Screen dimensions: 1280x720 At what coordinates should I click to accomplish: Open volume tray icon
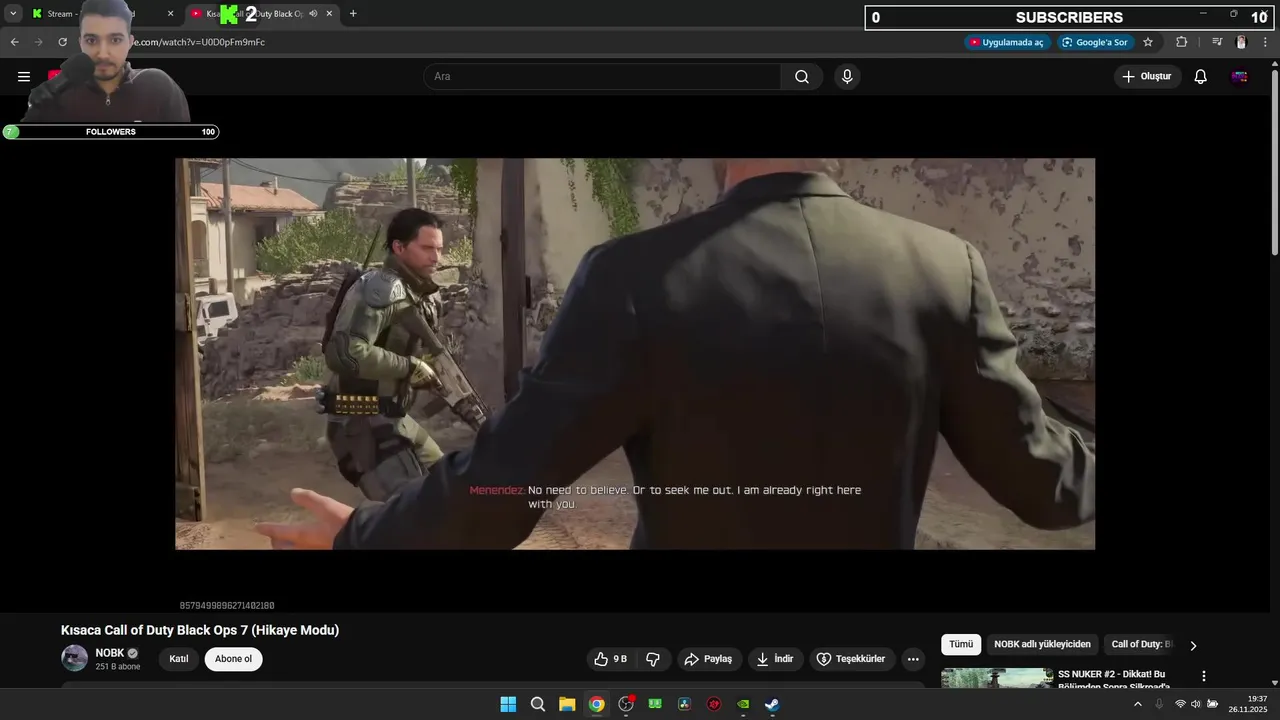(1196, 704)
